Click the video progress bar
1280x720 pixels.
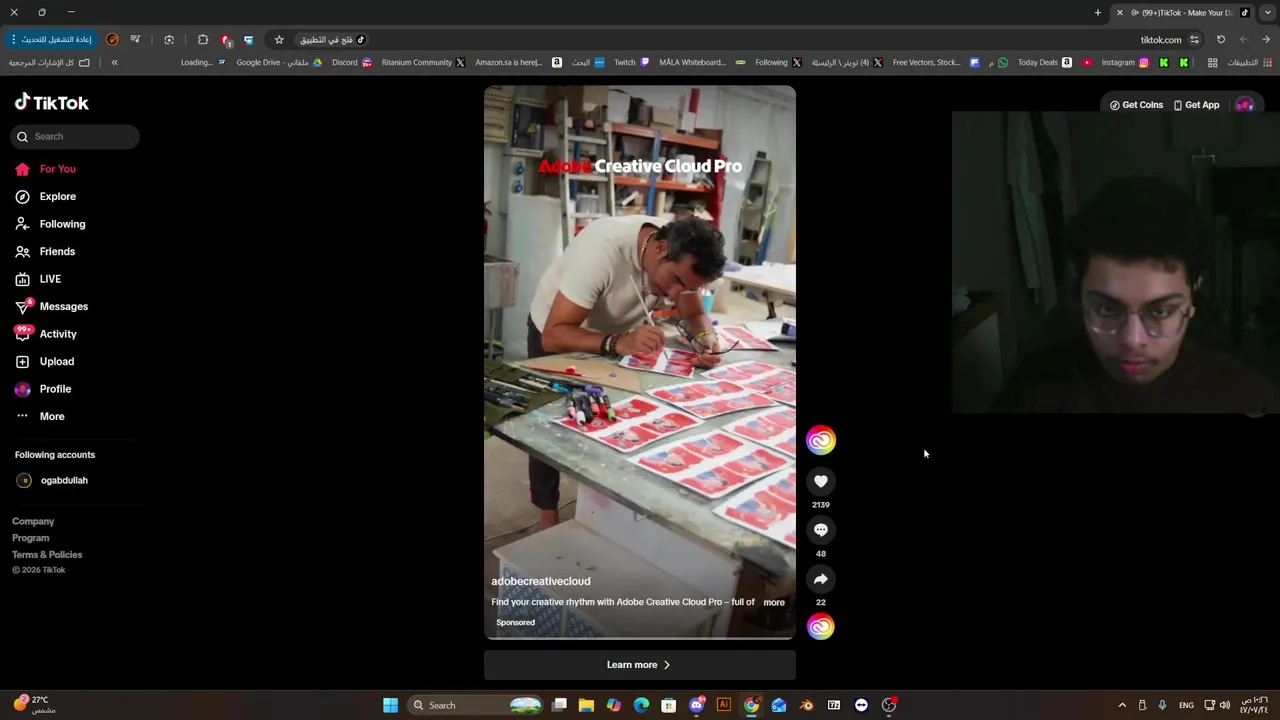640,638
